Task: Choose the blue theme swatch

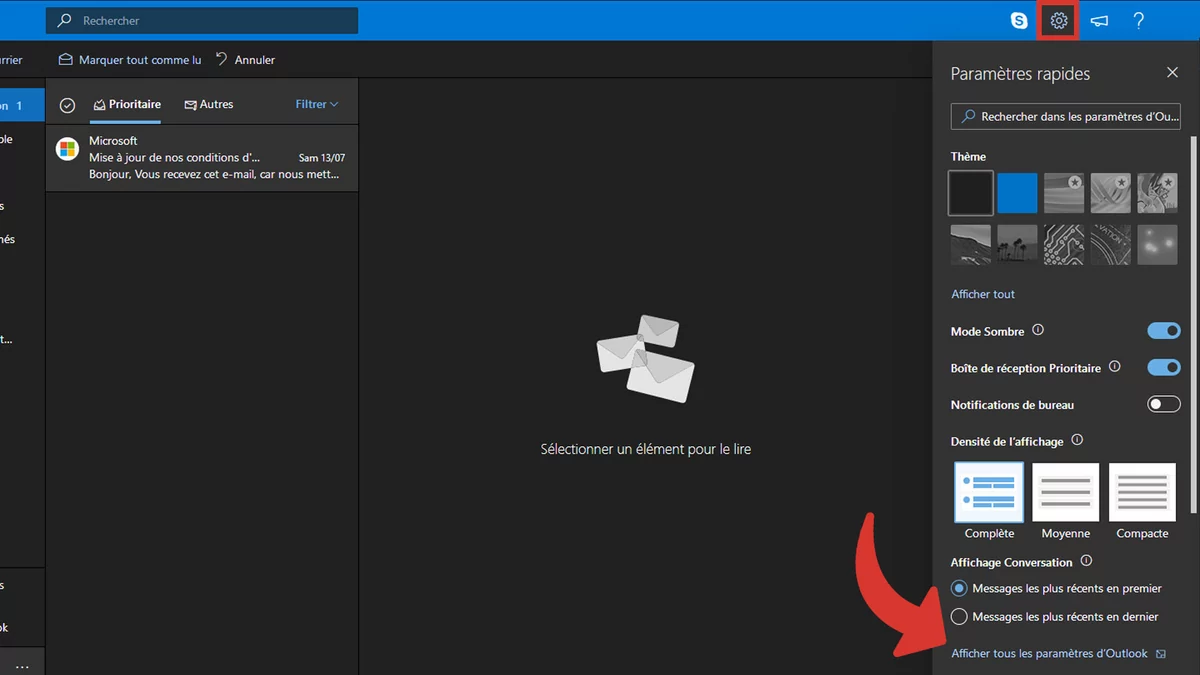Action: (x=1018, y=193)
